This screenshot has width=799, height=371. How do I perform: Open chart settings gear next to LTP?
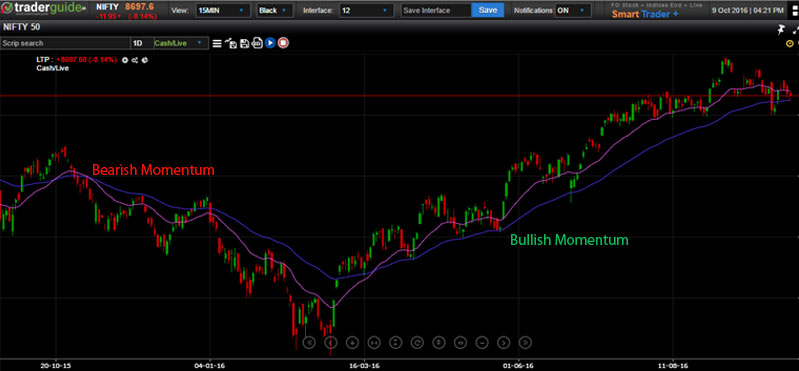point(125,60)
